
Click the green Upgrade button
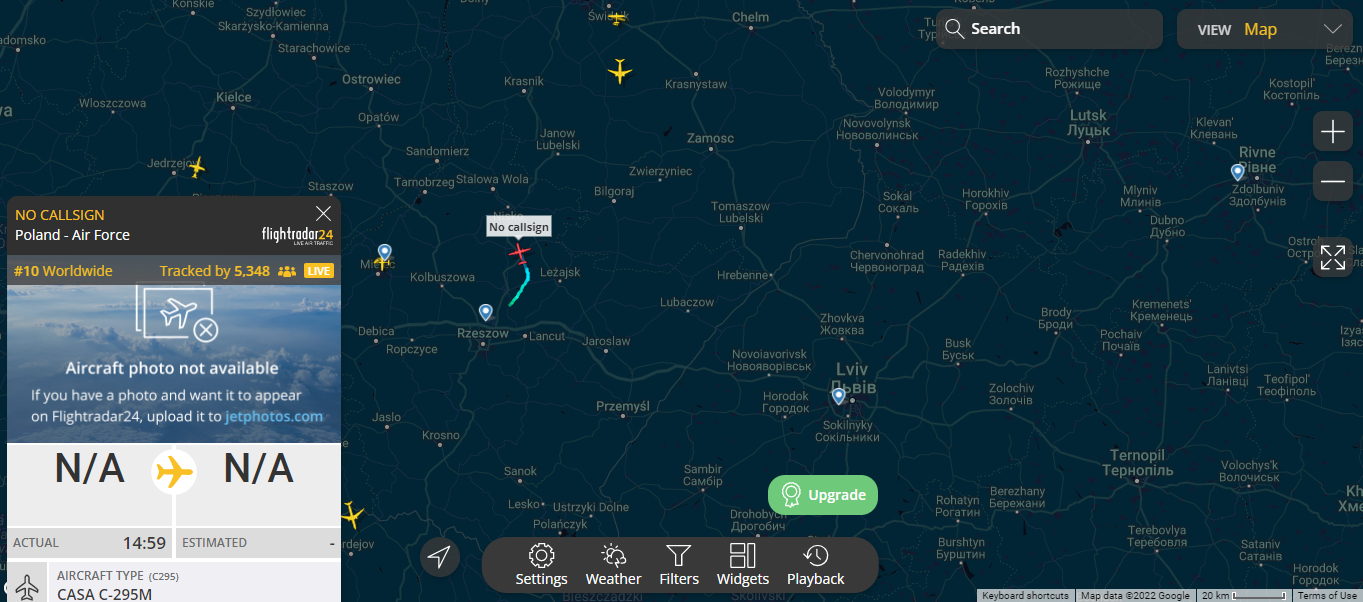(x=823, y=495)
